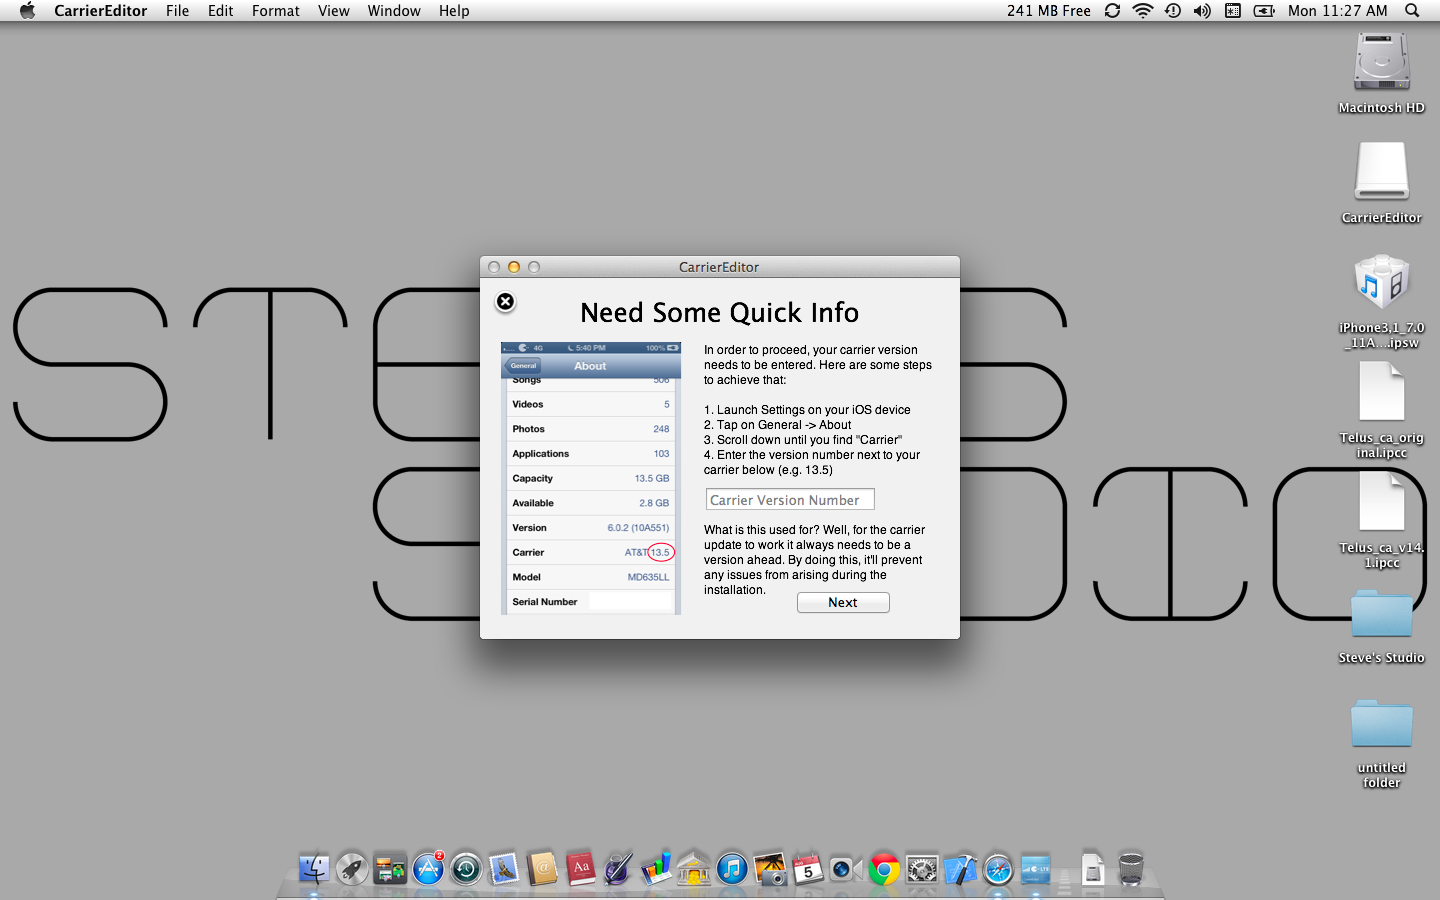Open the Wi-Fi status menu
Viewport: 1440px width, 900px height.
[1142, 11]
